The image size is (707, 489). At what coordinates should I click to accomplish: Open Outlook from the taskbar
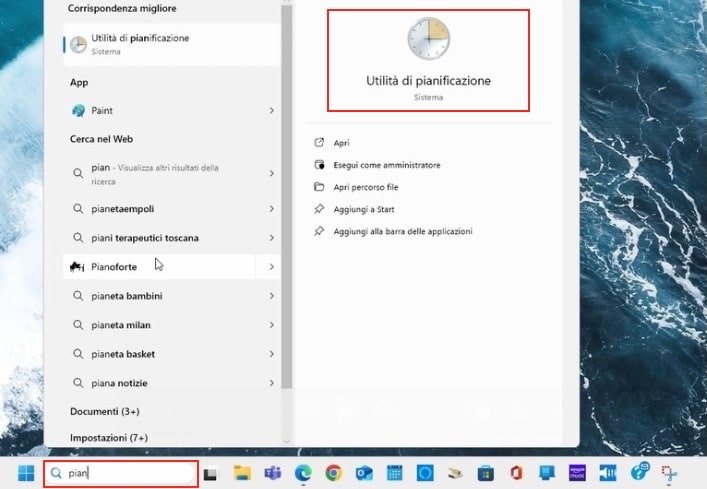point(364,473)
